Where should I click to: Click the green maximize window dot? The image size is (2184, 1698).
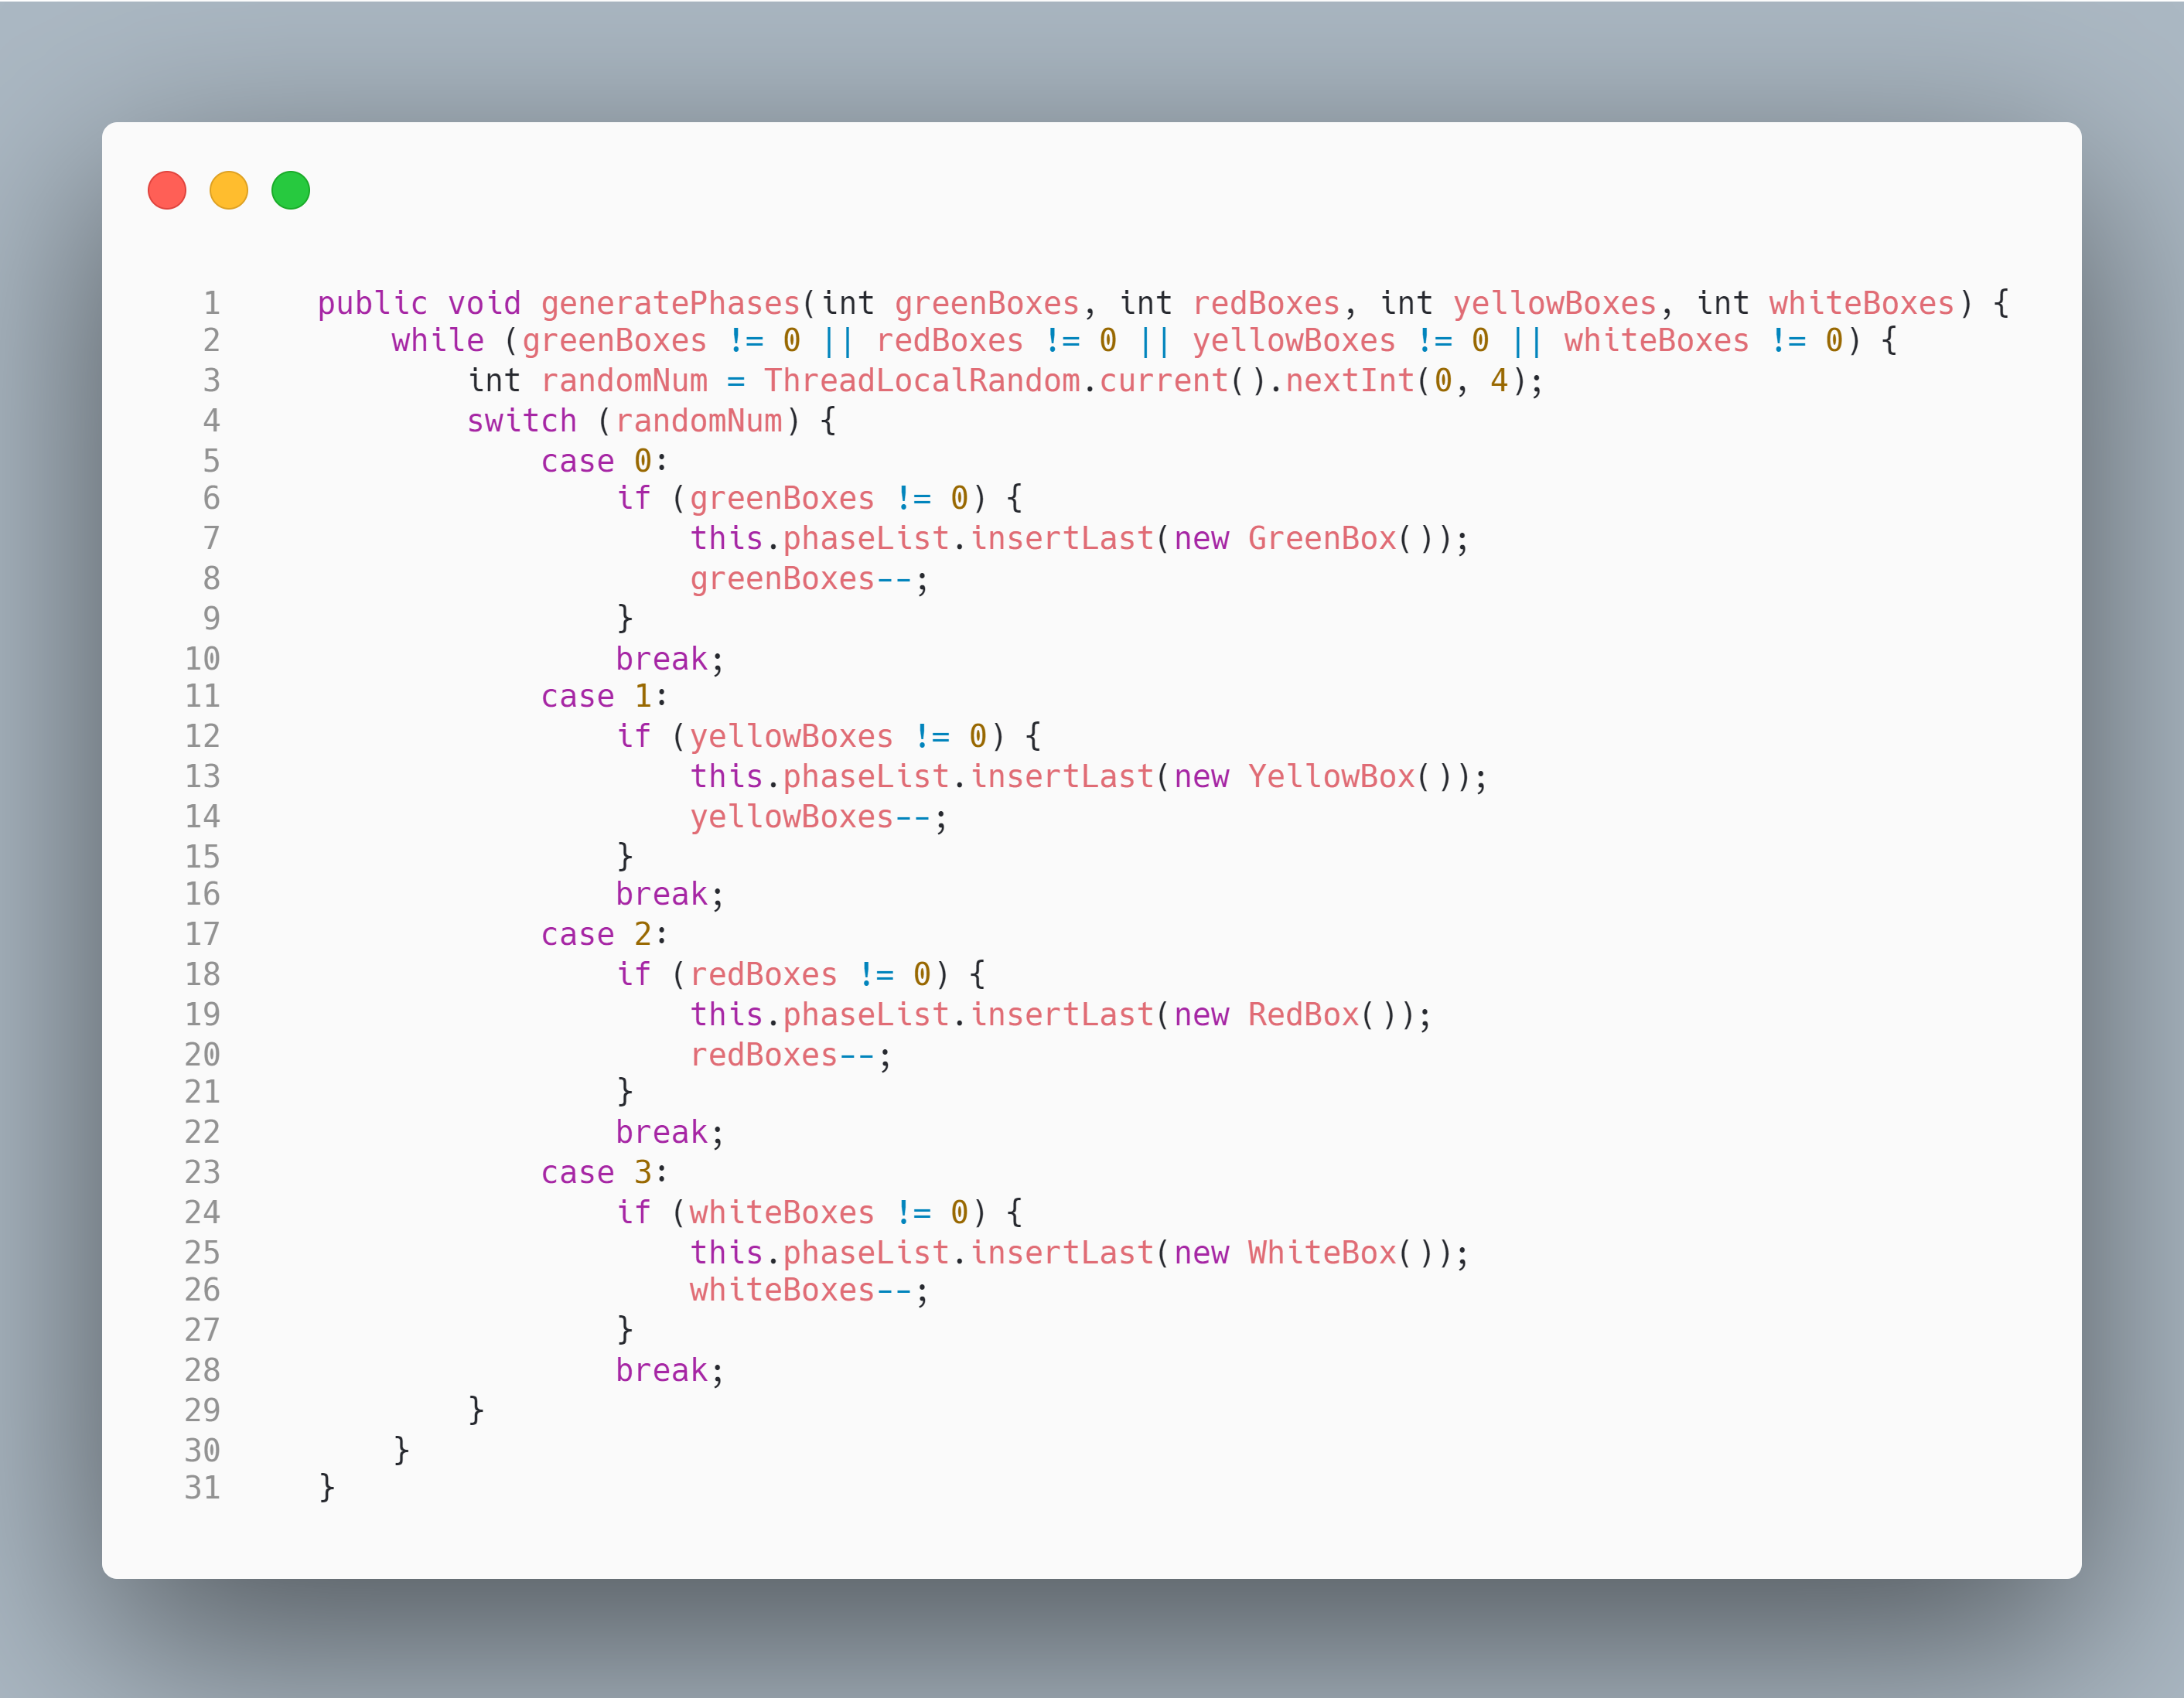[x=291, y=190]
